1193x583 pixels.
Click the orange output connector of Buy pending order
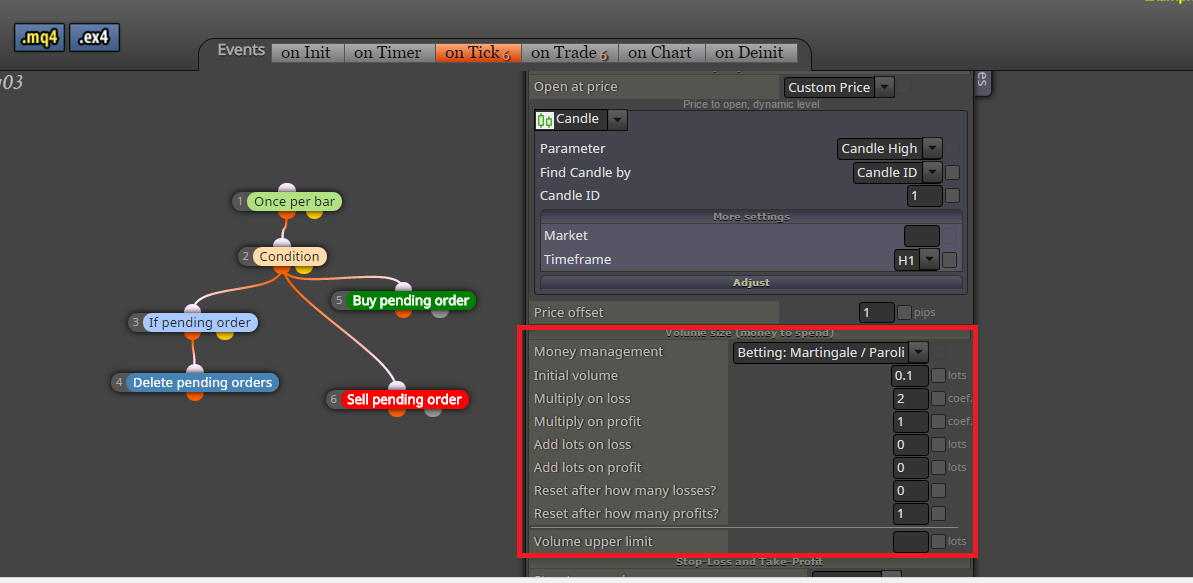pos(404,314)
